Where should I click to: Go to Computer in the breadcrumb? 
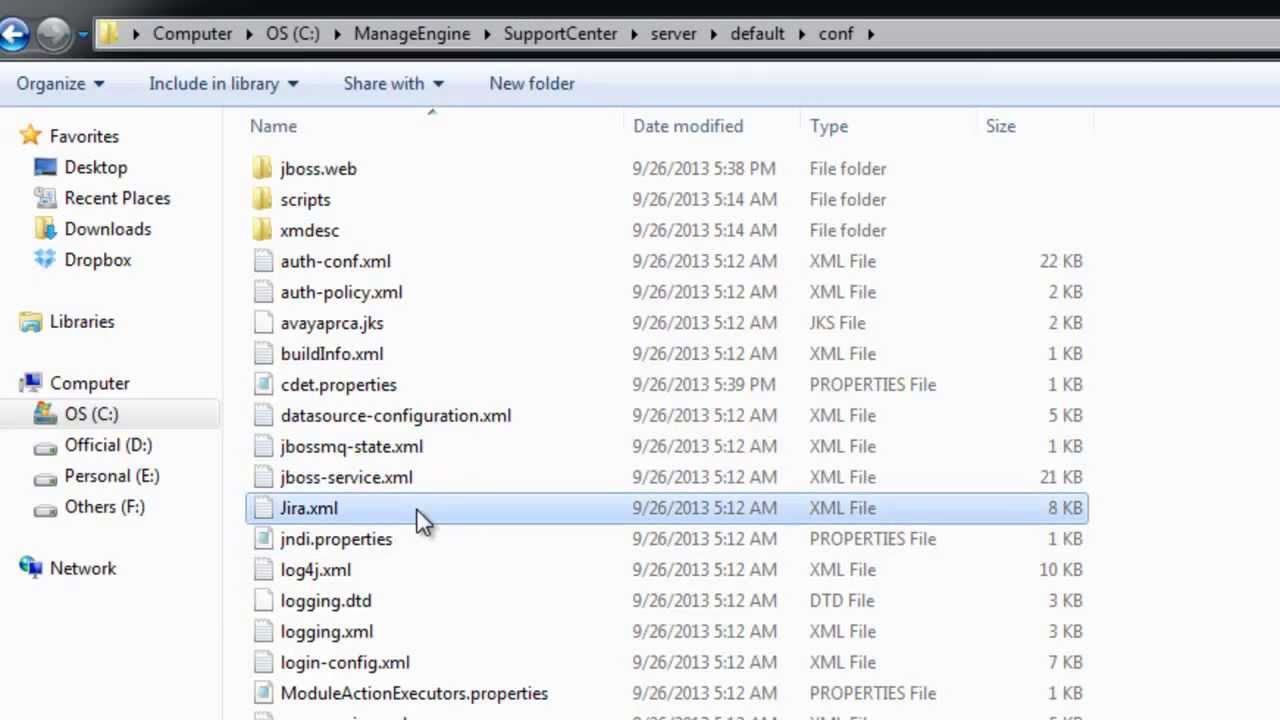pos(192,34)
